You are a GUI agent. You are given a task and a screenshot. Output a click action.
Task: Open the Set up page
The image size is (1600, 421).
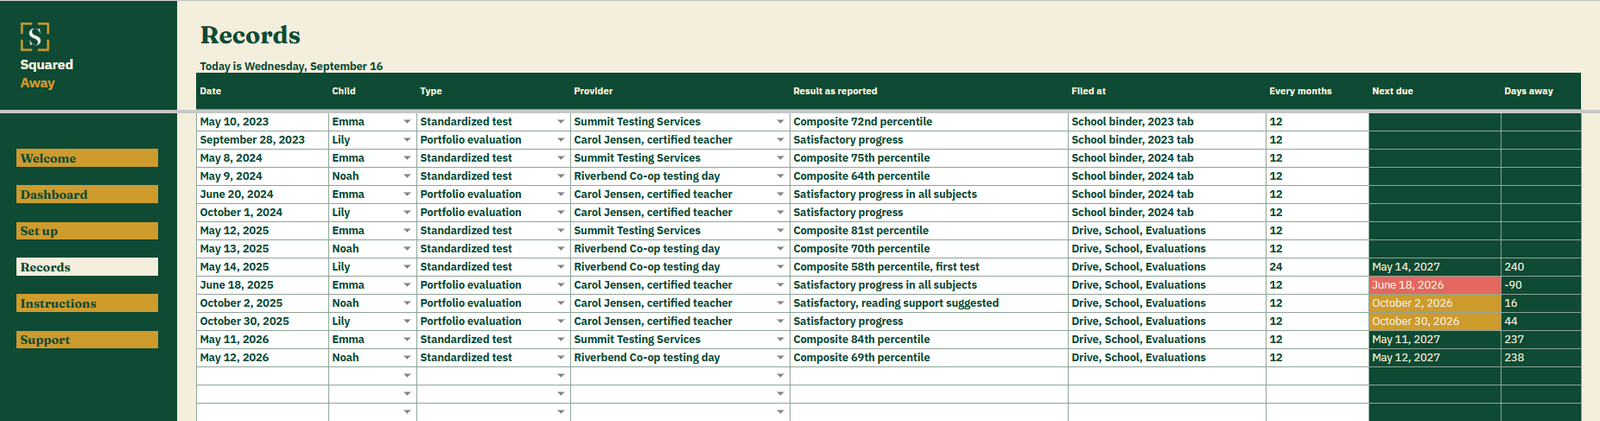pos(87,231)
